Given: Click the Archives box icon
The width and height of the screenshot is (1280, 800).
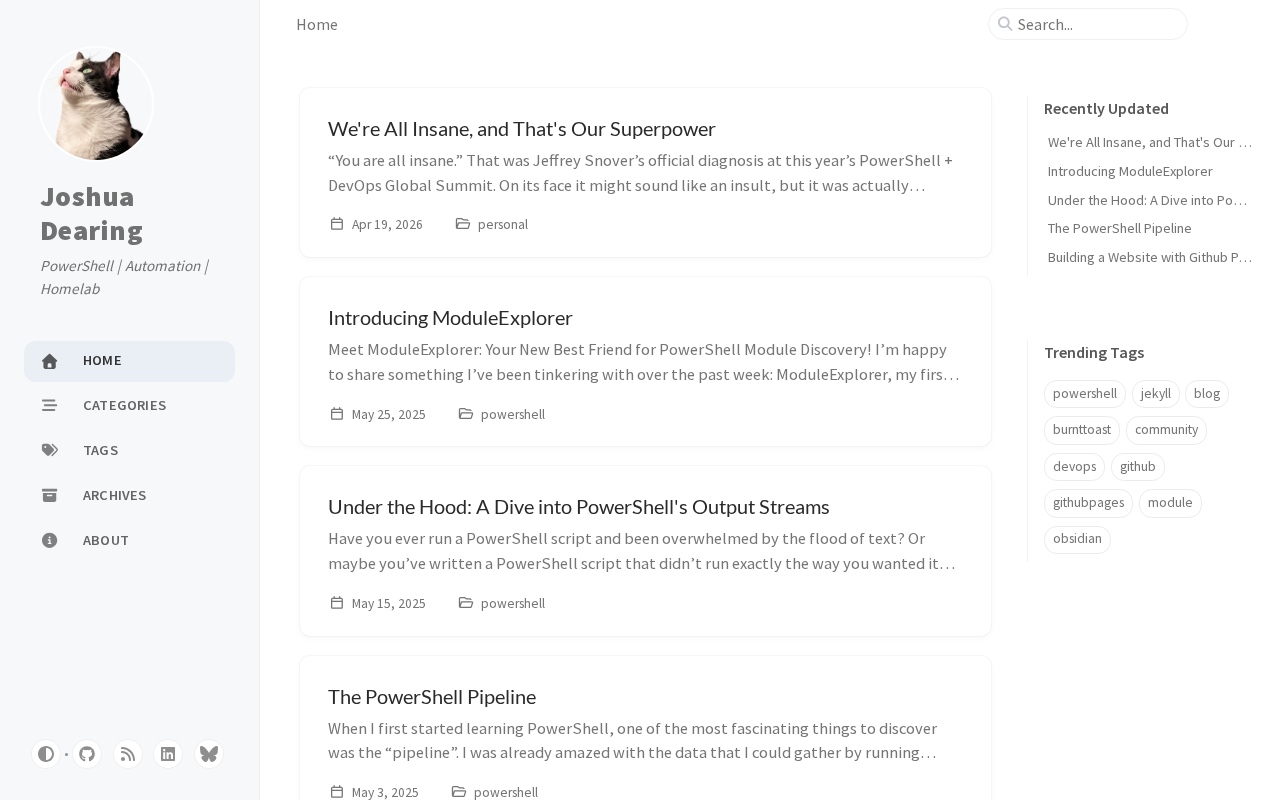Looking at the screenshot, I should point(50,495).
